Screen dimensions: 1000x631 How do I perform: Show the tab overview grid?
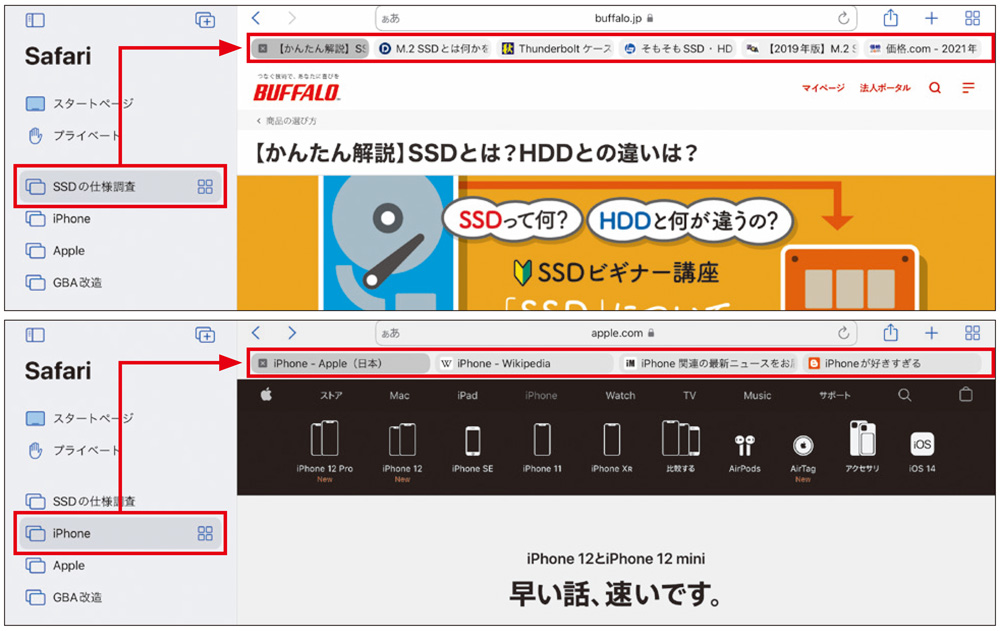[971, 19]
